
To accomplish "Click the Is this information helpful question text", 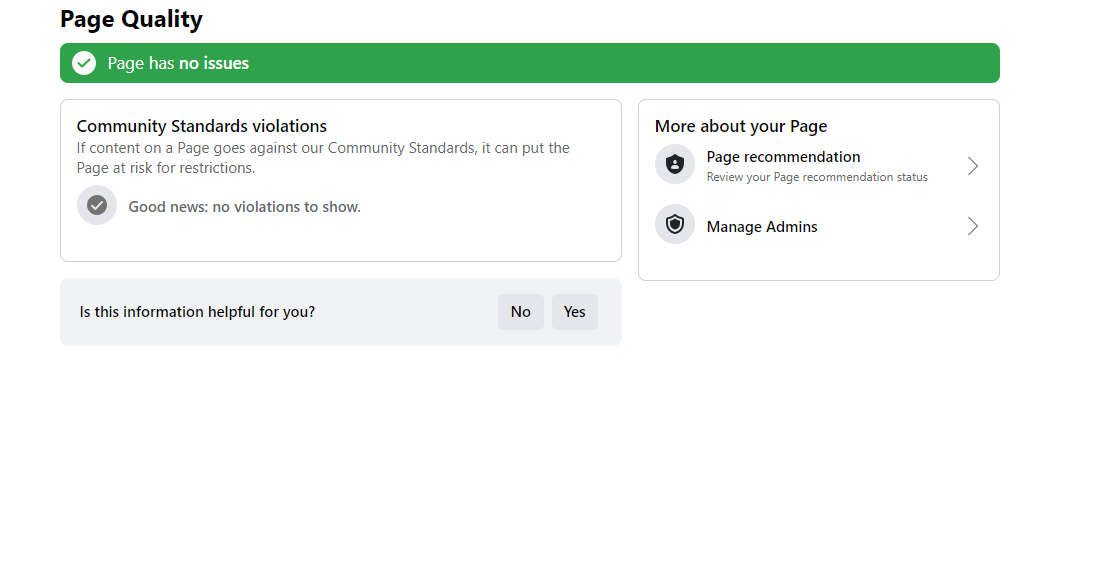I will click(x=197, y=312).
